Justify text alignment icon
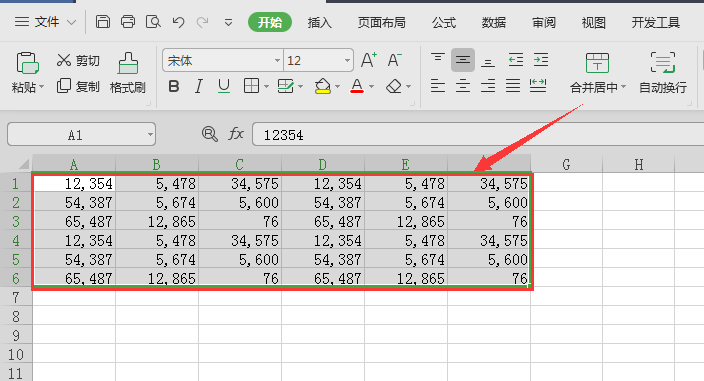 (513, 86)
